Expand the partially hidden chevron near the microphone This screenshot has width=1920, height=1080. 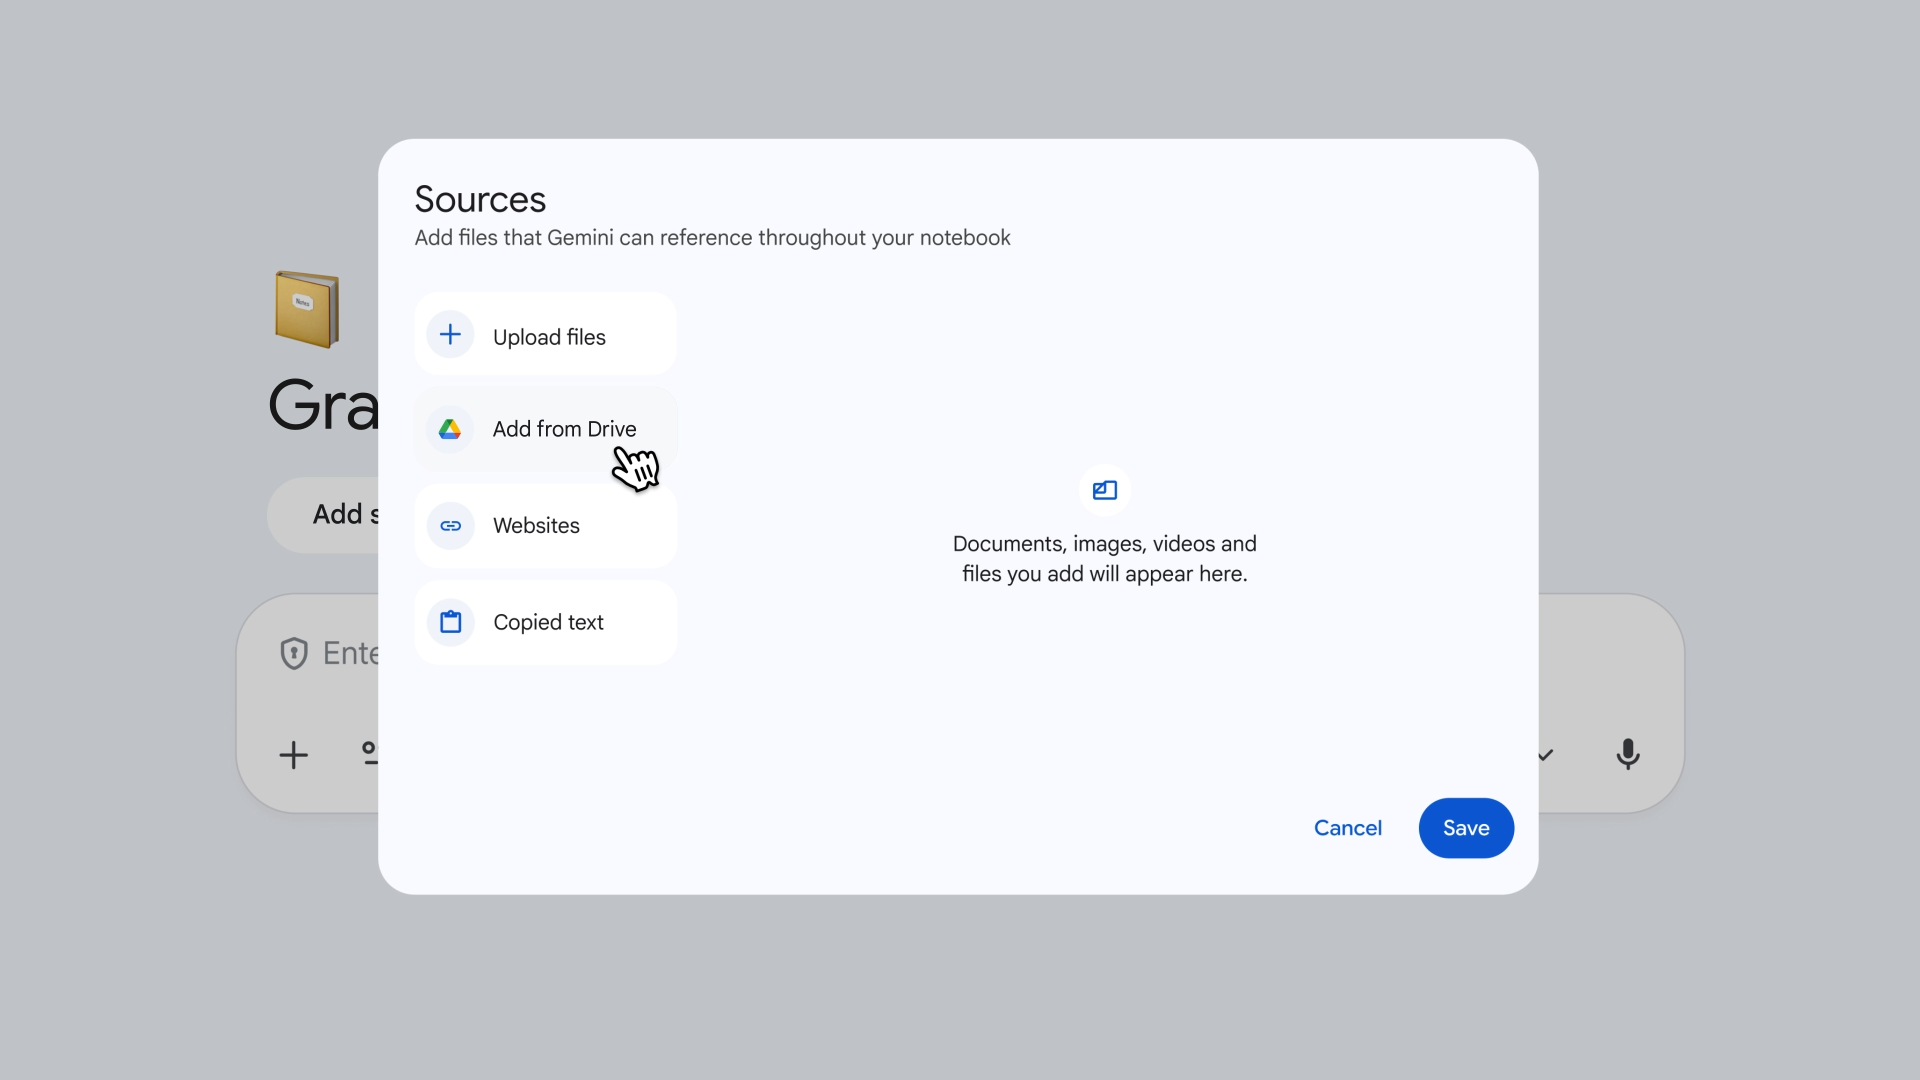(x=1546, y=755)
